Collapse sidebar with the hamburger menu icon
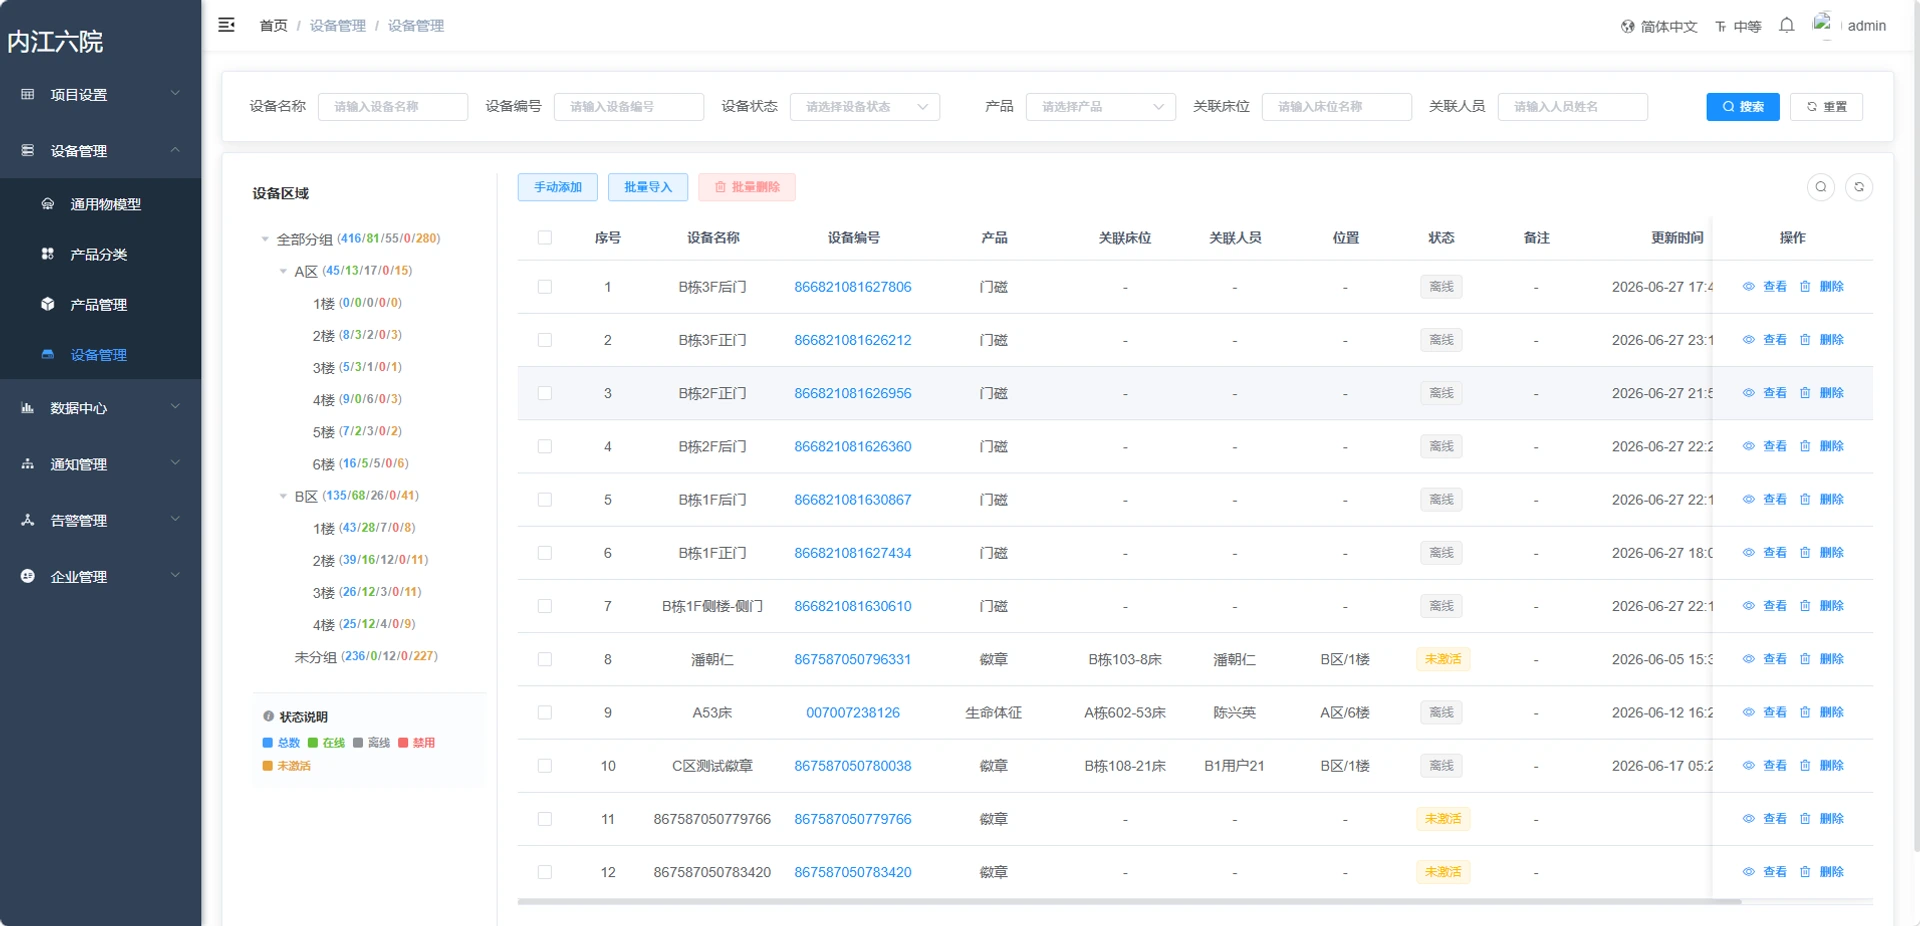 [227, 25]
